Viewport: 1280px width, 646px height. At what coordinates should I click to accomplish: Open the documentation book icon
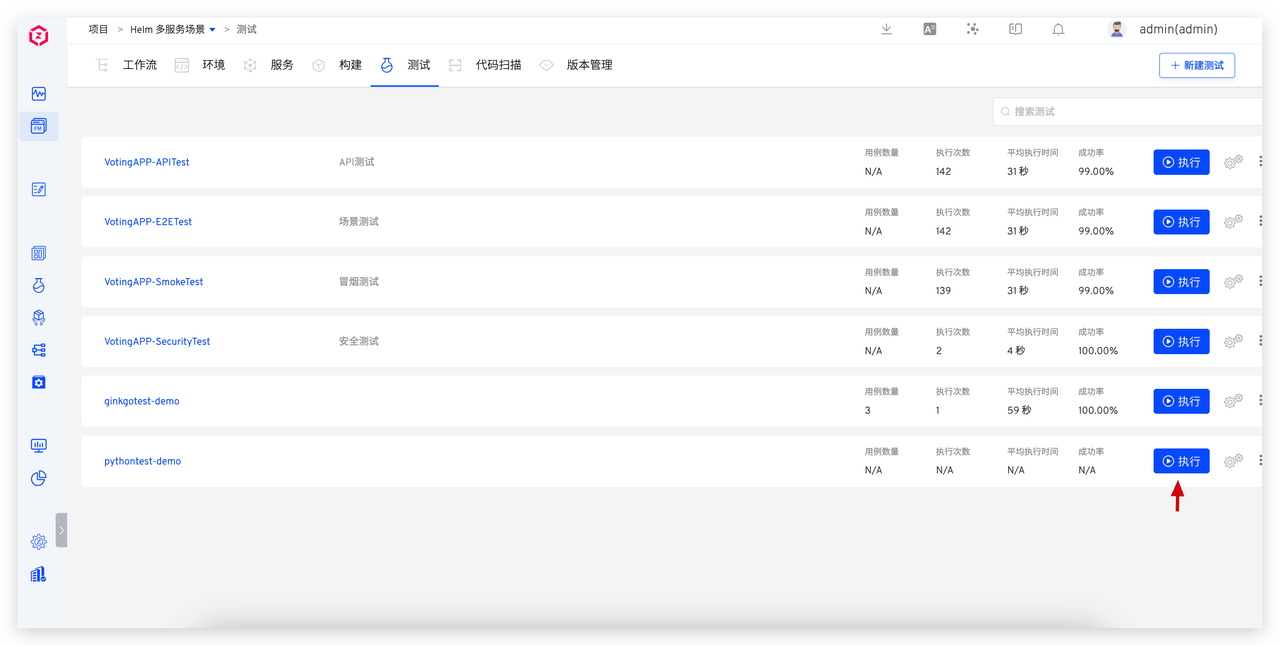1015,30
